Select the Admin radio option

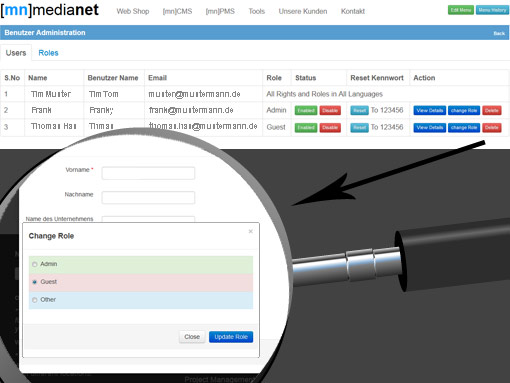tap(35, 264)
